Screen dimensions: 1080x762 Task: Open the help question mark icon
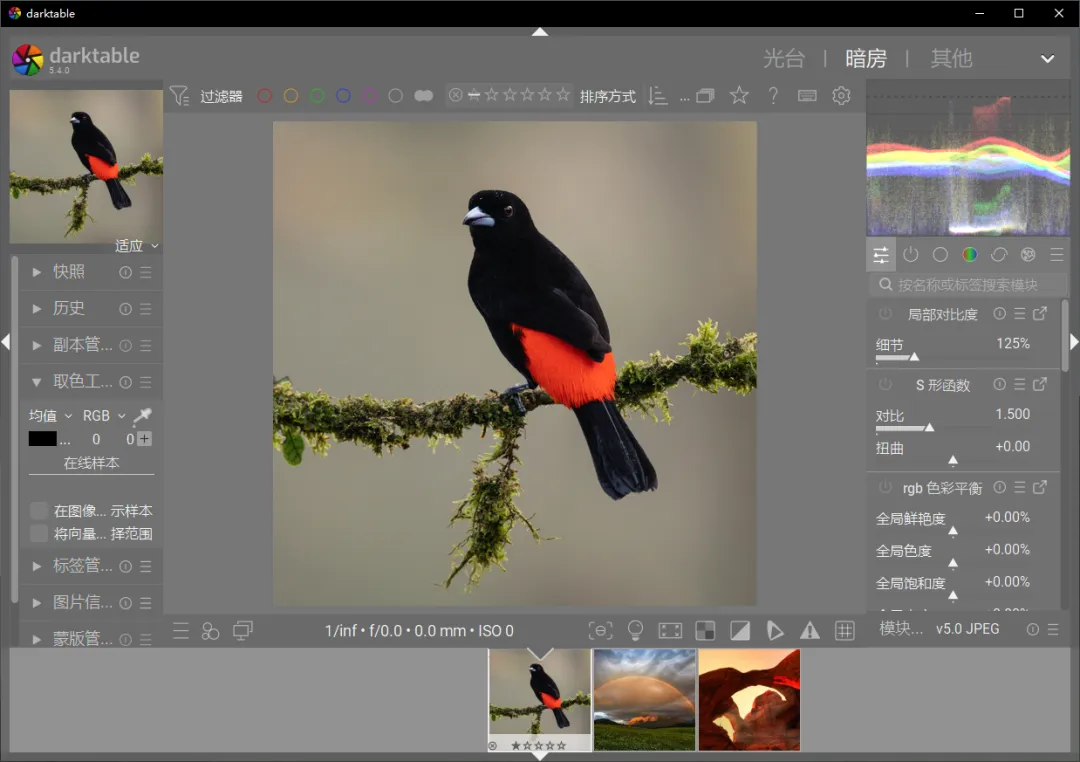[773, 96]
